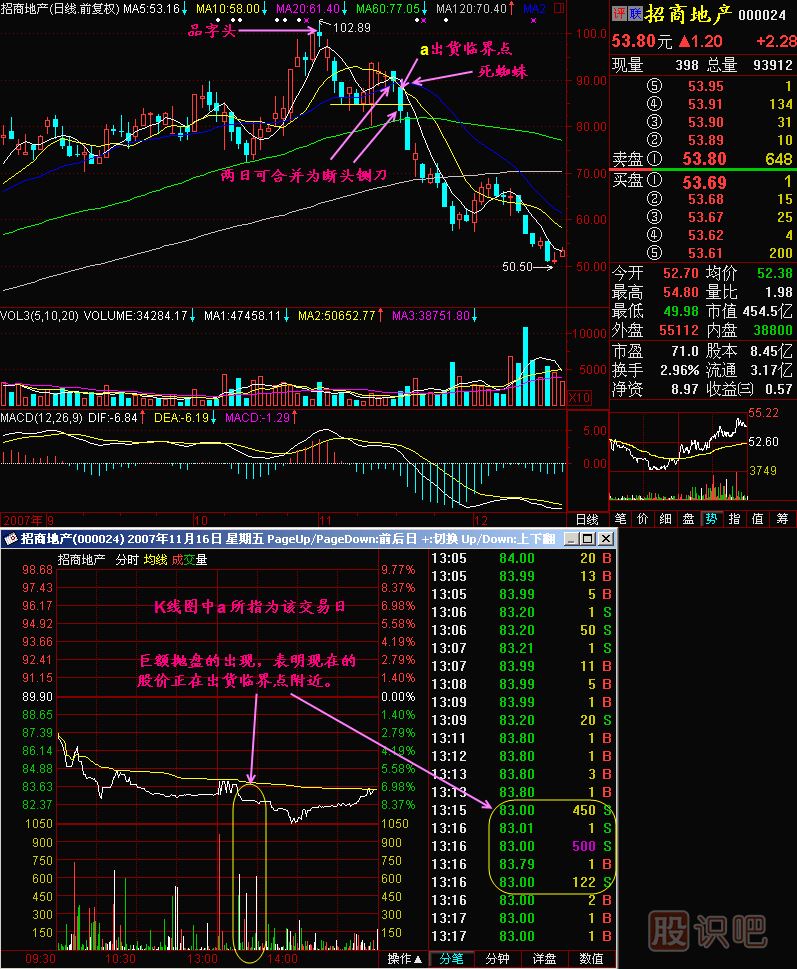Select the 势 tab in quote panel

(x=711, y=519)
